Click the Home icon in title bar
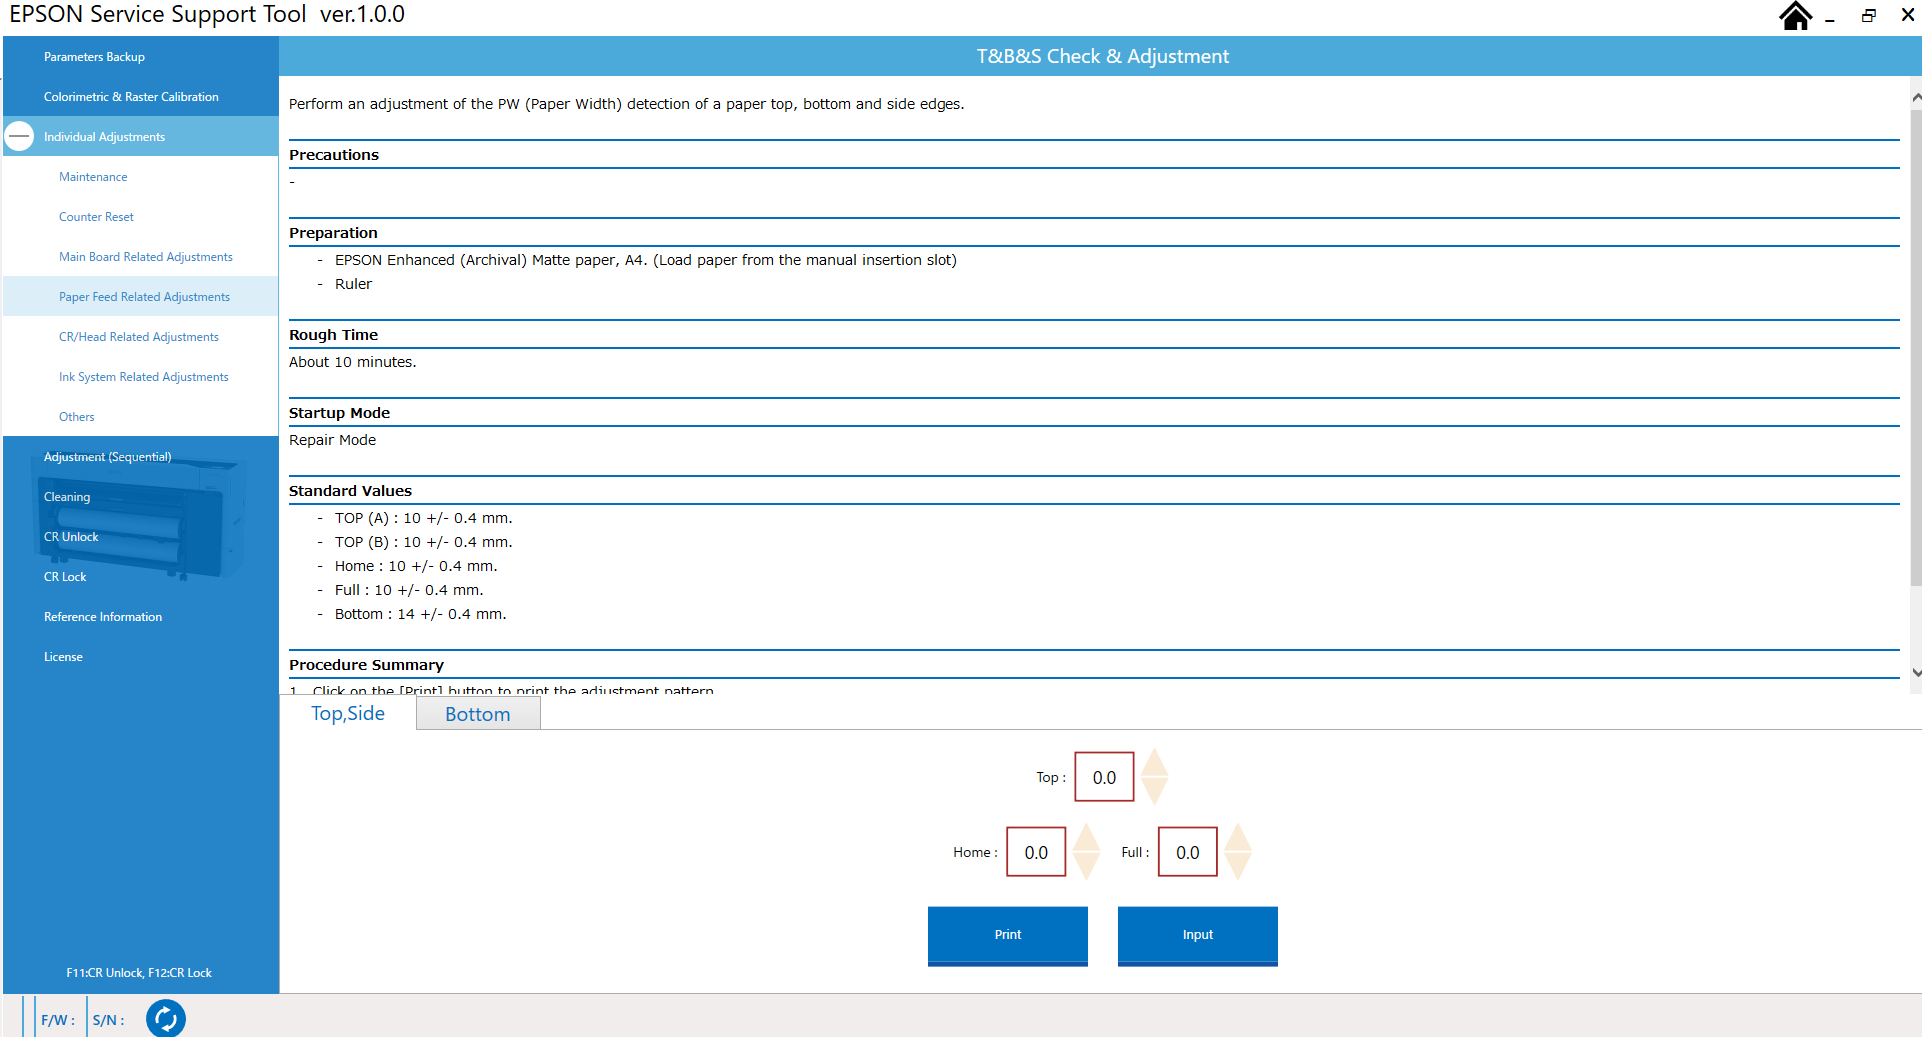The height and width of the screenshot is (1037, 1922). (x=1795, y=16)
